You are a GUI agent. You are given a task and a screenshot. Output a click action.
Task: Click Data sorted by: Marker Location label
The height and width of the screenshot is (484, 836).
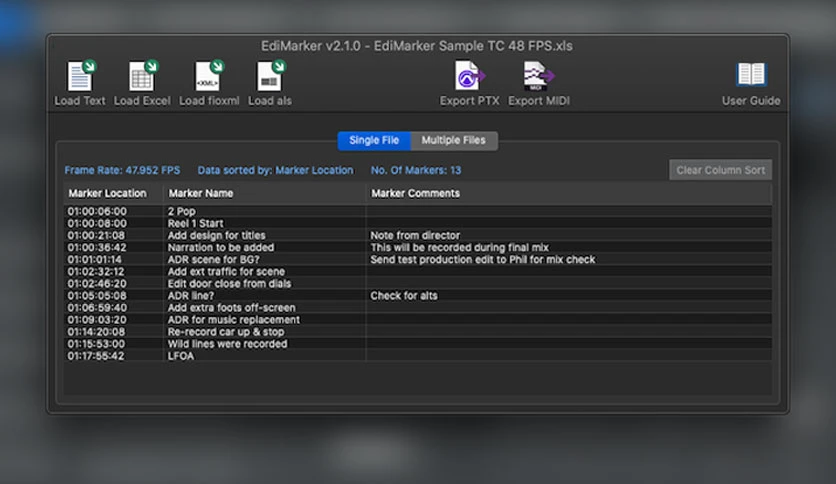click(x=276, y=171)
